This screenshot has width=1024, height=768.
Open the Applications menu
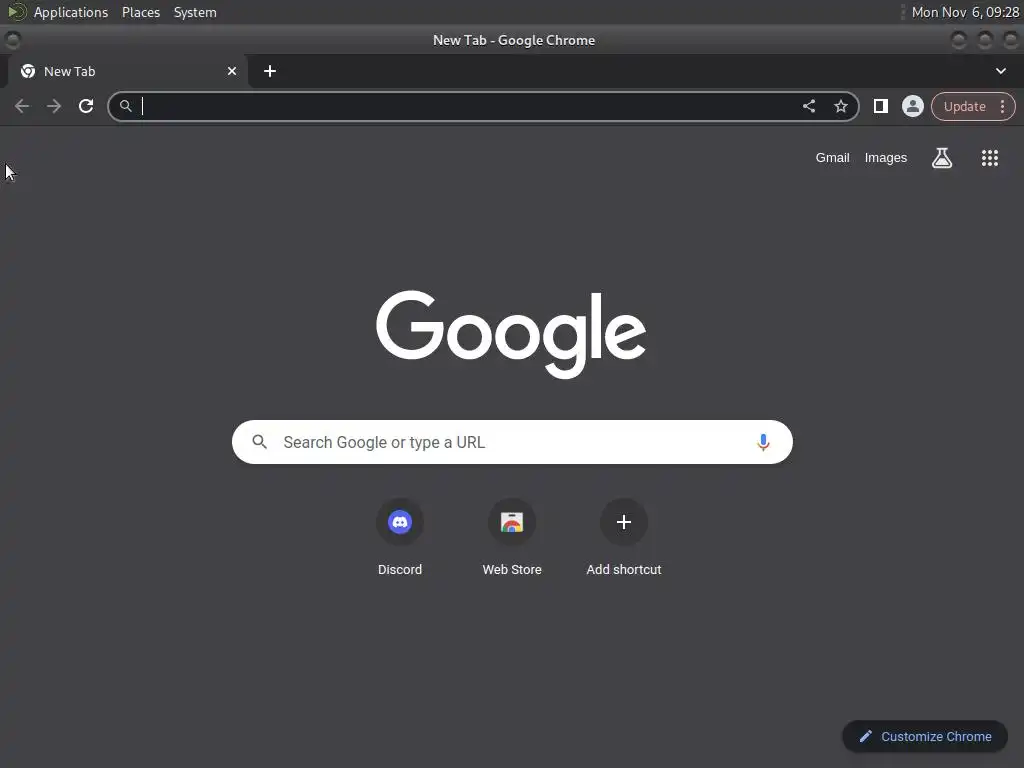(71, 12)
